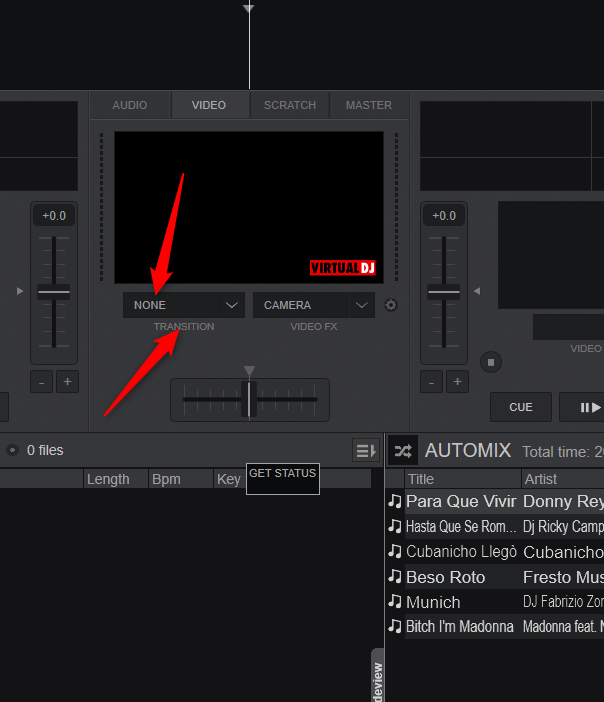Screen dimensions: 604x702
Task: Open the file list options menu icon
Action: click(x=366, y=450)
